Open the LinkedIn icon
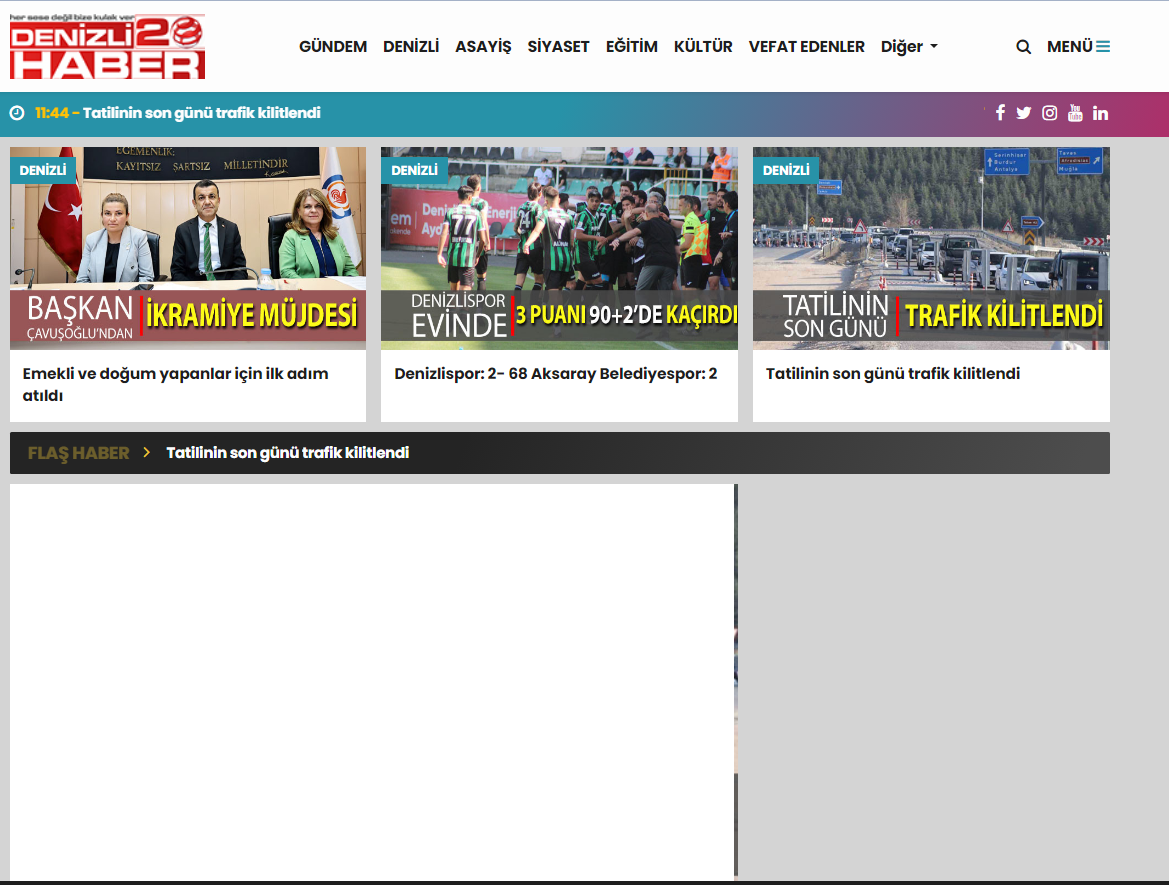 (x=1100, y=113)
